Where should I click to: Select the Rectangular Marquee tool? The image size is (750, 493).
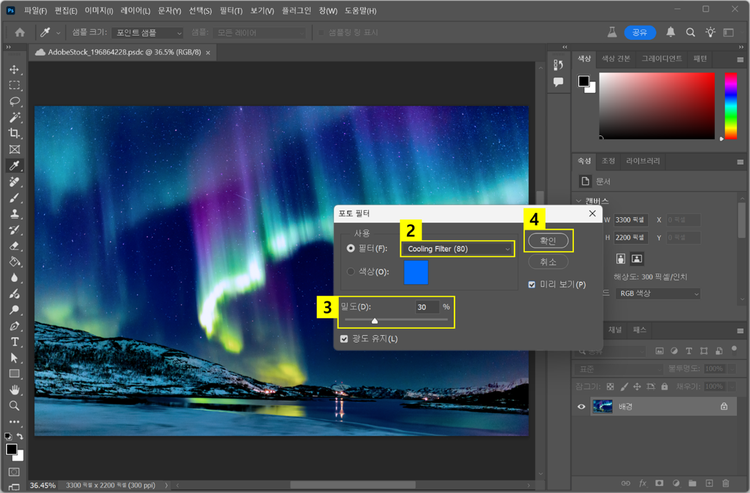pyautogui.click(x=14, y=86)
